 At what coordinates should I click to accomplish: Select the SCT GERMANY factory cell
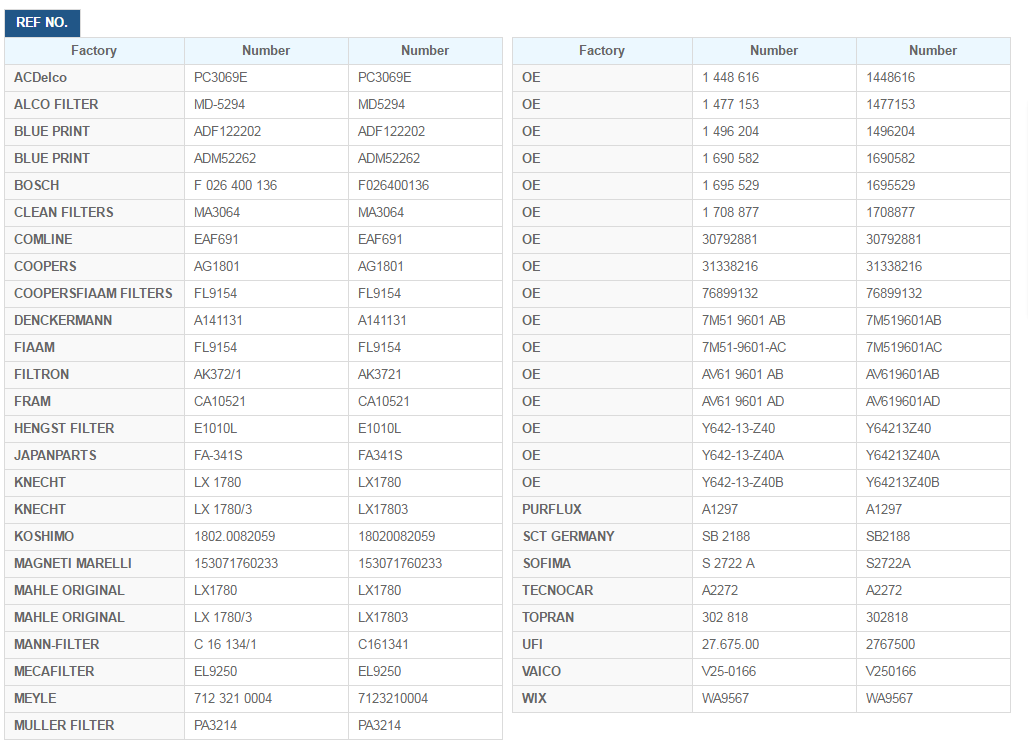point(602,536)
